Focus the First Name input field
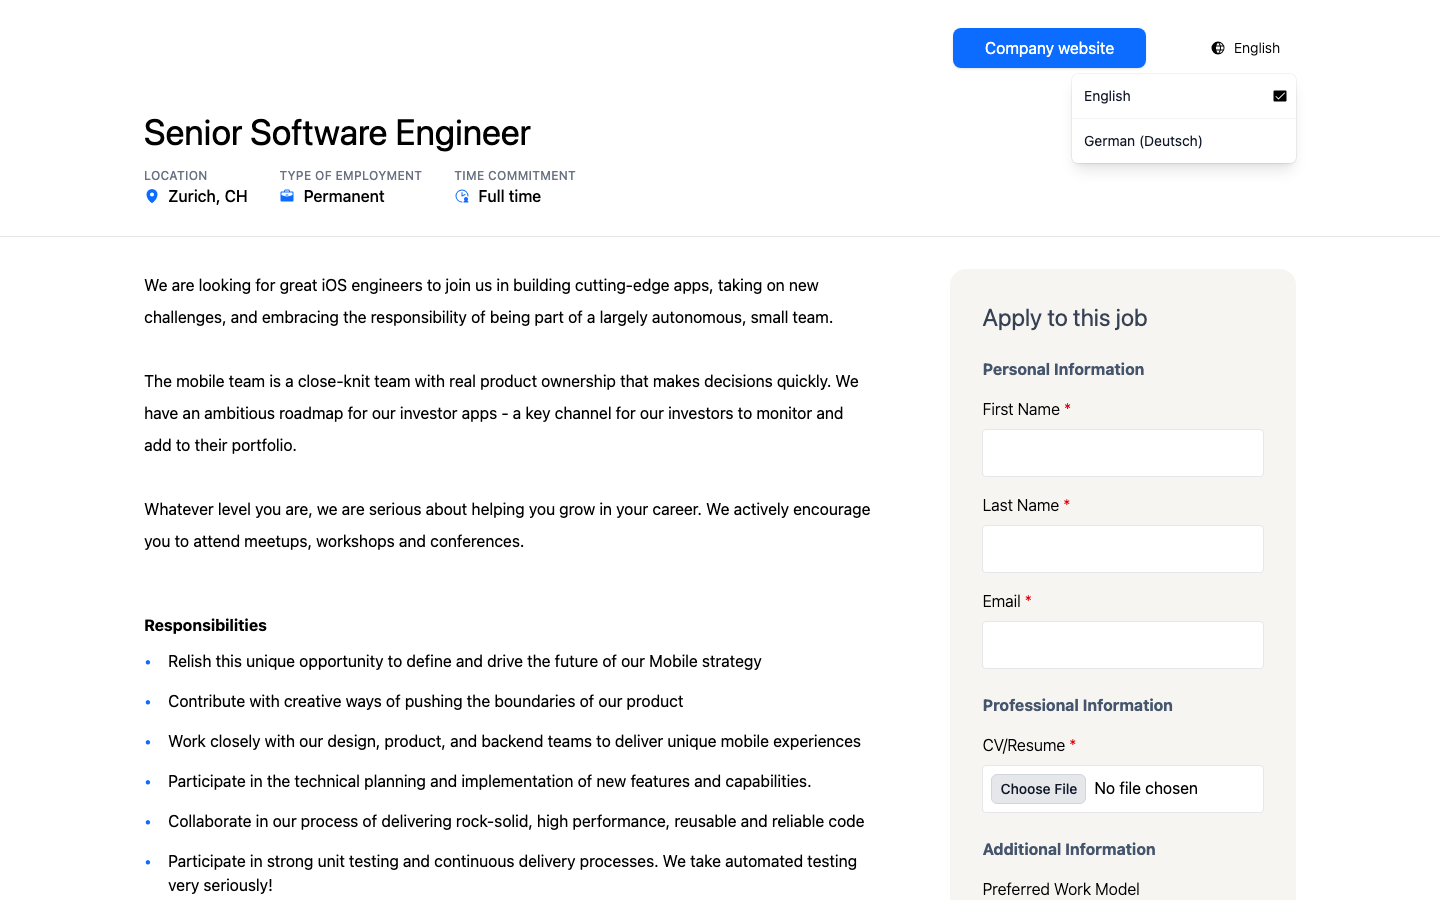Screen dimensions: 1440x900 1123,453
